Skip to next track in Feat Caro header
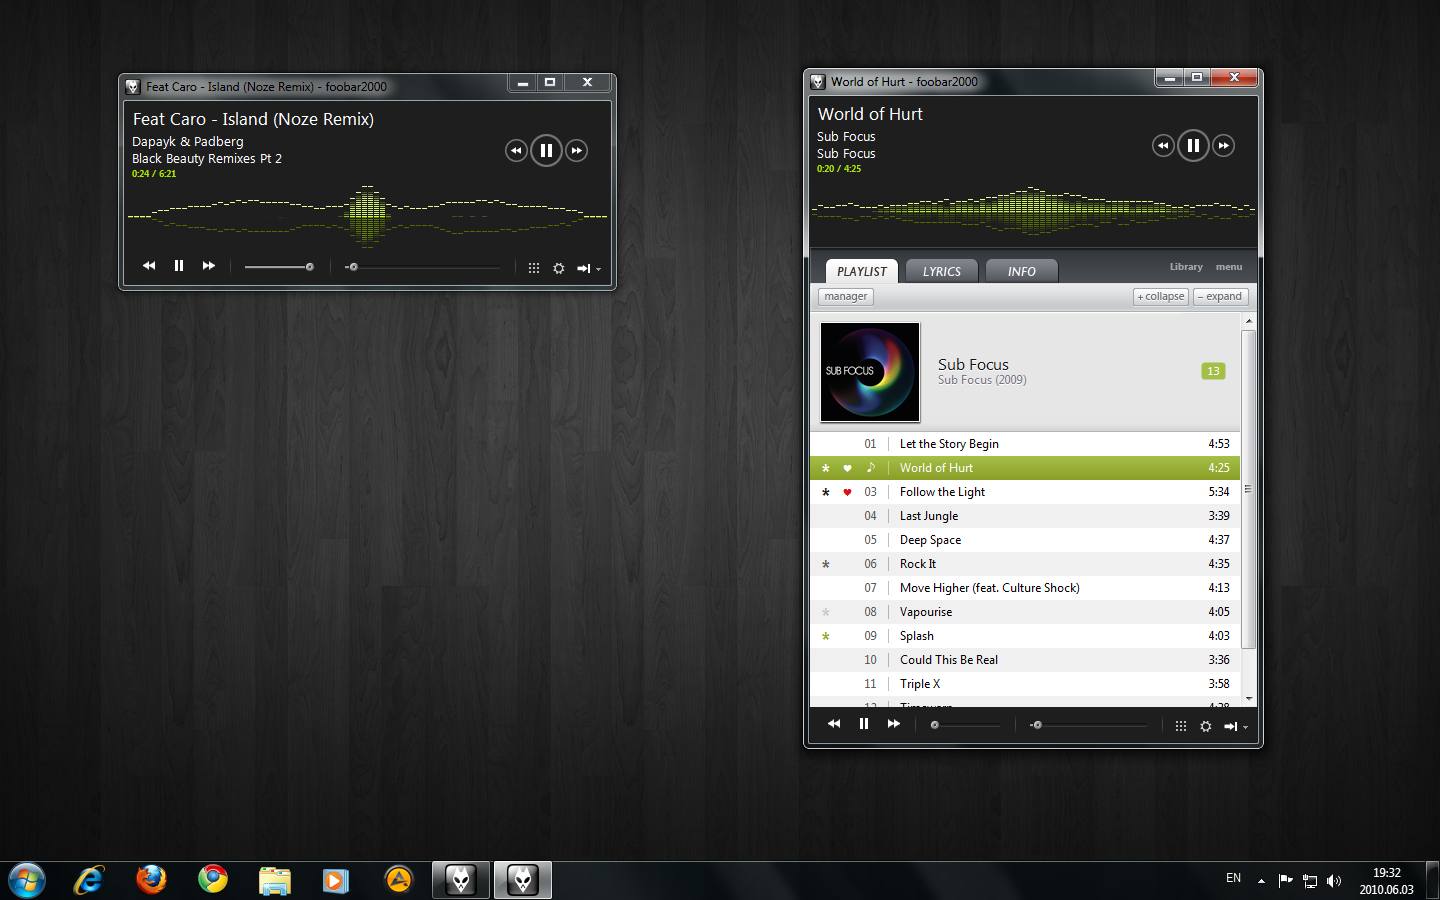This screenshot has height=900, width=1440. click(577, 151)
